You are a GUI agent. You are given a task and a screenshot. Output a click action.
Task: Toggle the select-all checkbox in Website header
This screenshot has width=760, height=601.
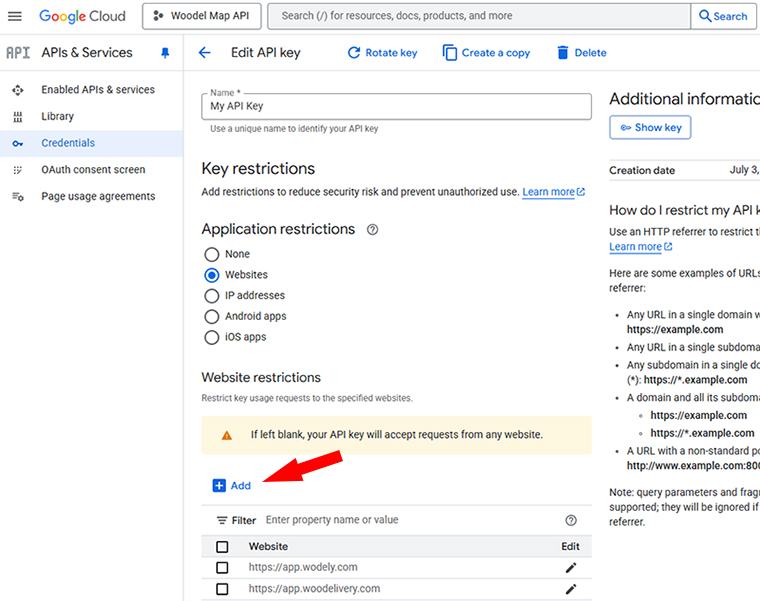point(222,547)
